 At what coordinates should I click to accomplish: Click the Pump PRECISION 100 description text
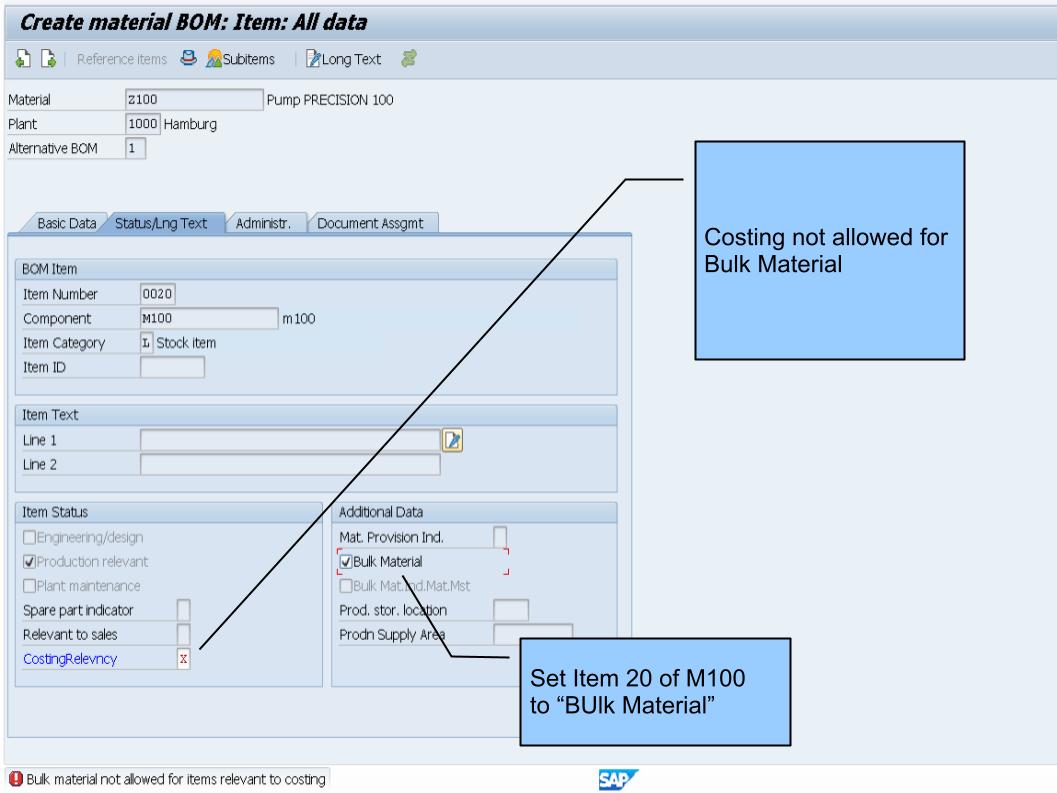coord(330,100)
